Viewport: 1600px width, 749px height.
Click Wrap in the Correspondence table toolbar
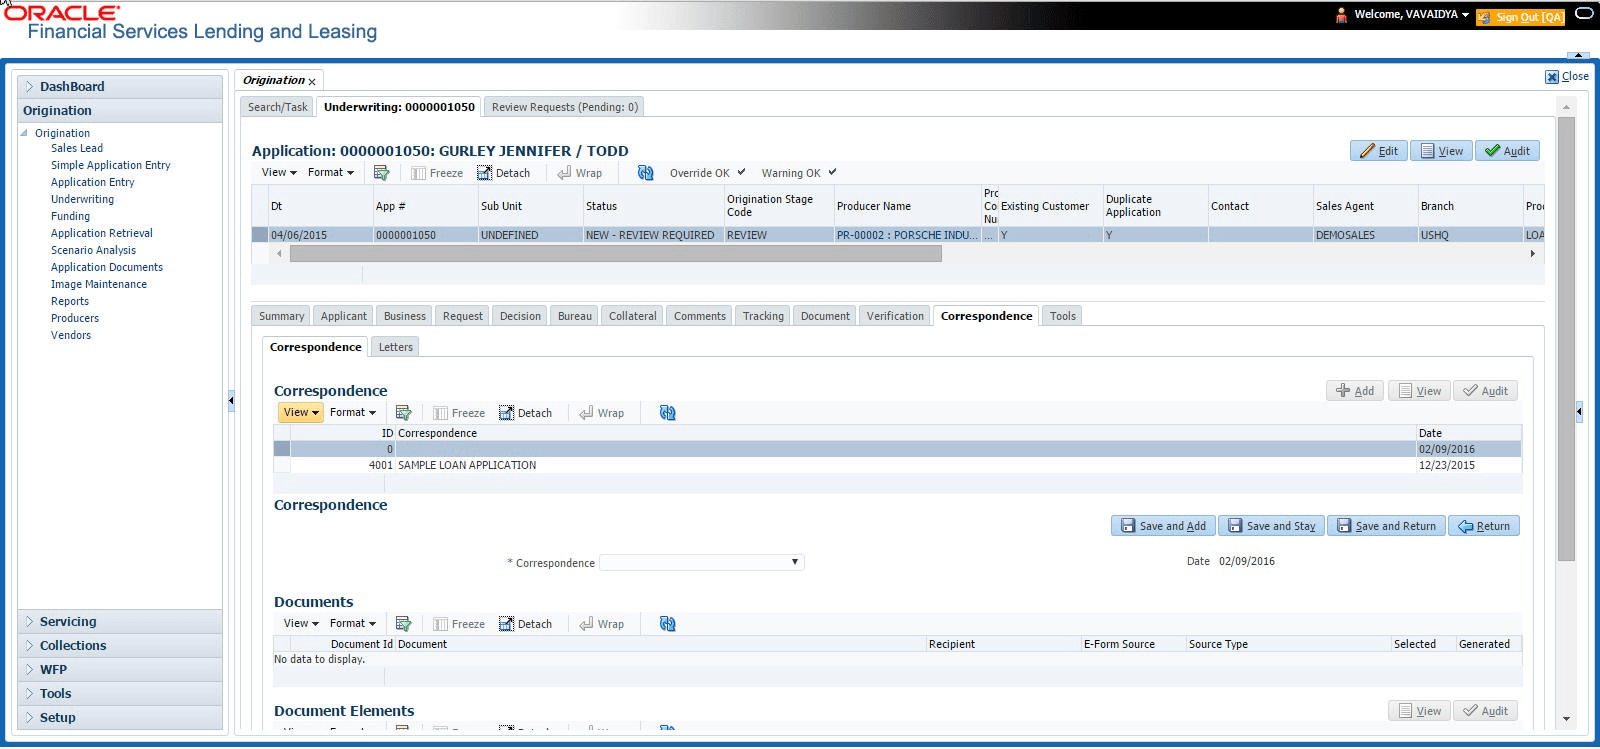(x=601, y=413)
